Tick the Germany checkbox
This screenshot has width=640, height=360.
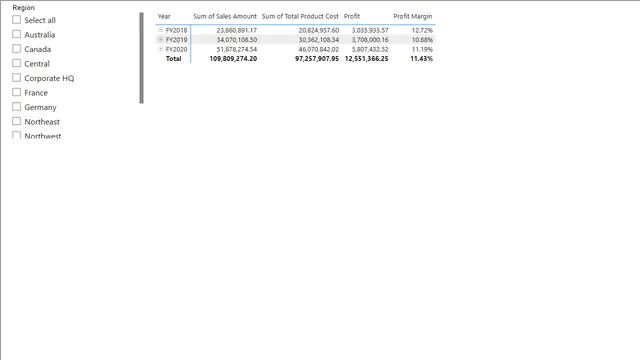coord(16,107)
